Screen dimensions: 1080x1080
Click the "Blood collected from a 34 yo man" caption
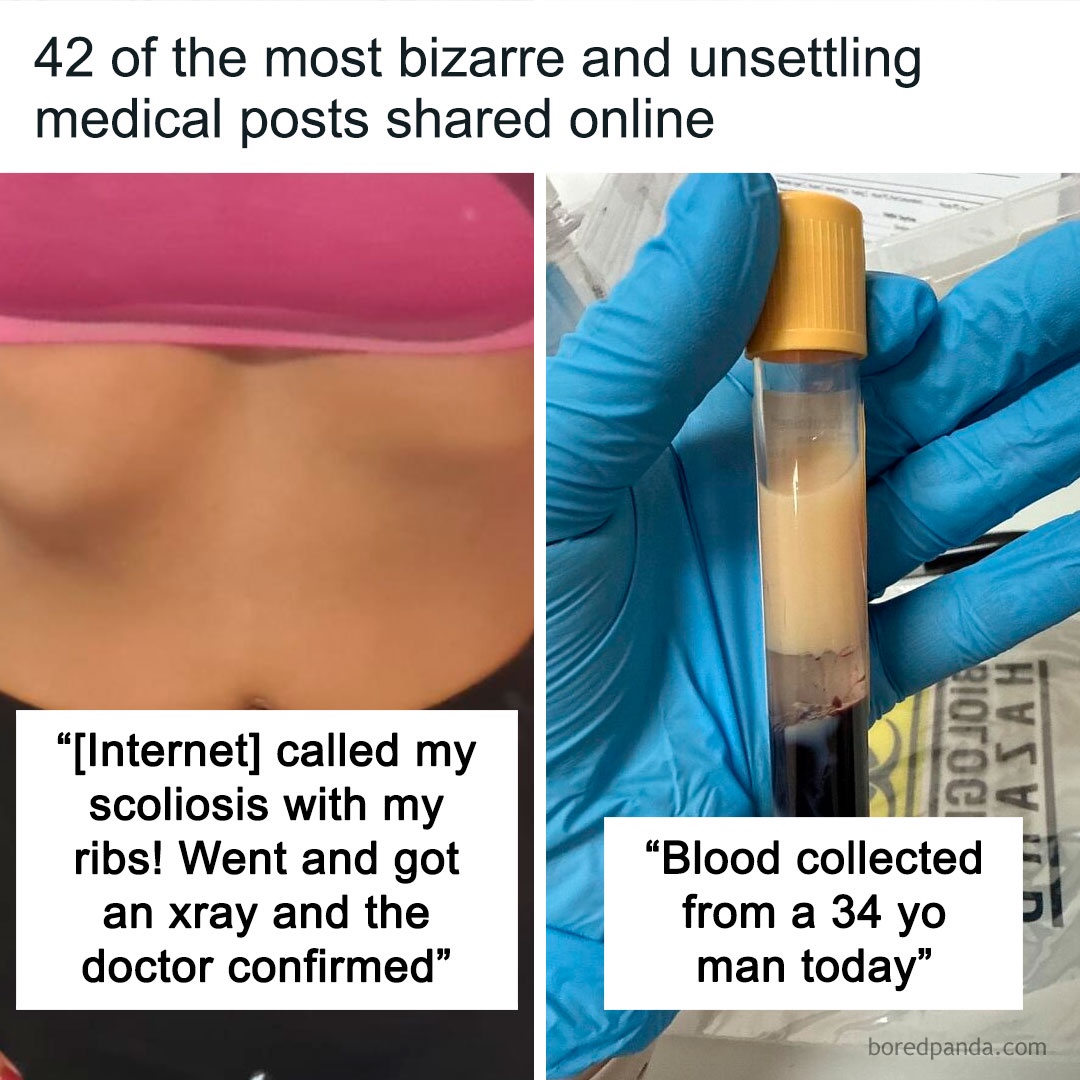(813, 913)
